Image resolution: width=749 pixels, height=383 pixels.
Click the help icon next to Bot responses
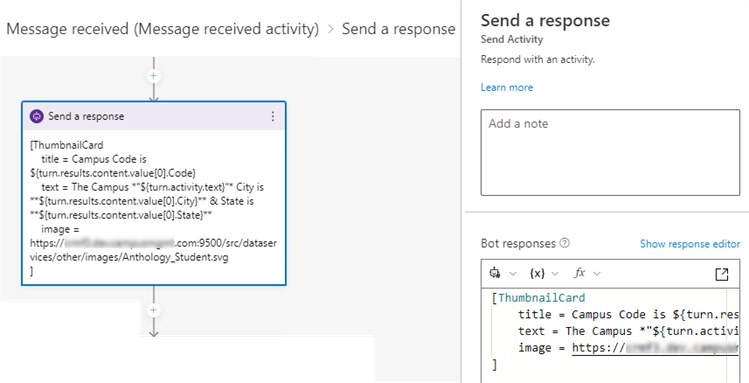[564, 243]
